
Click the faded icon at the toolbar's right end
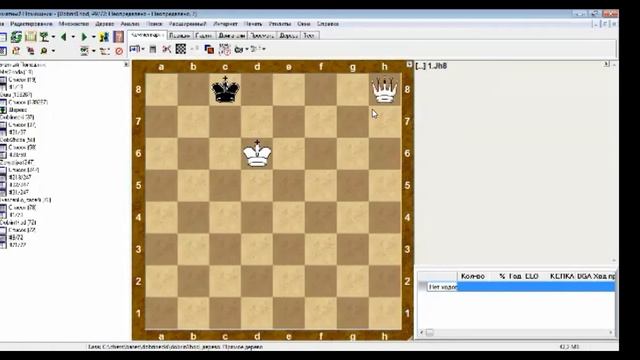coord(255,49)
